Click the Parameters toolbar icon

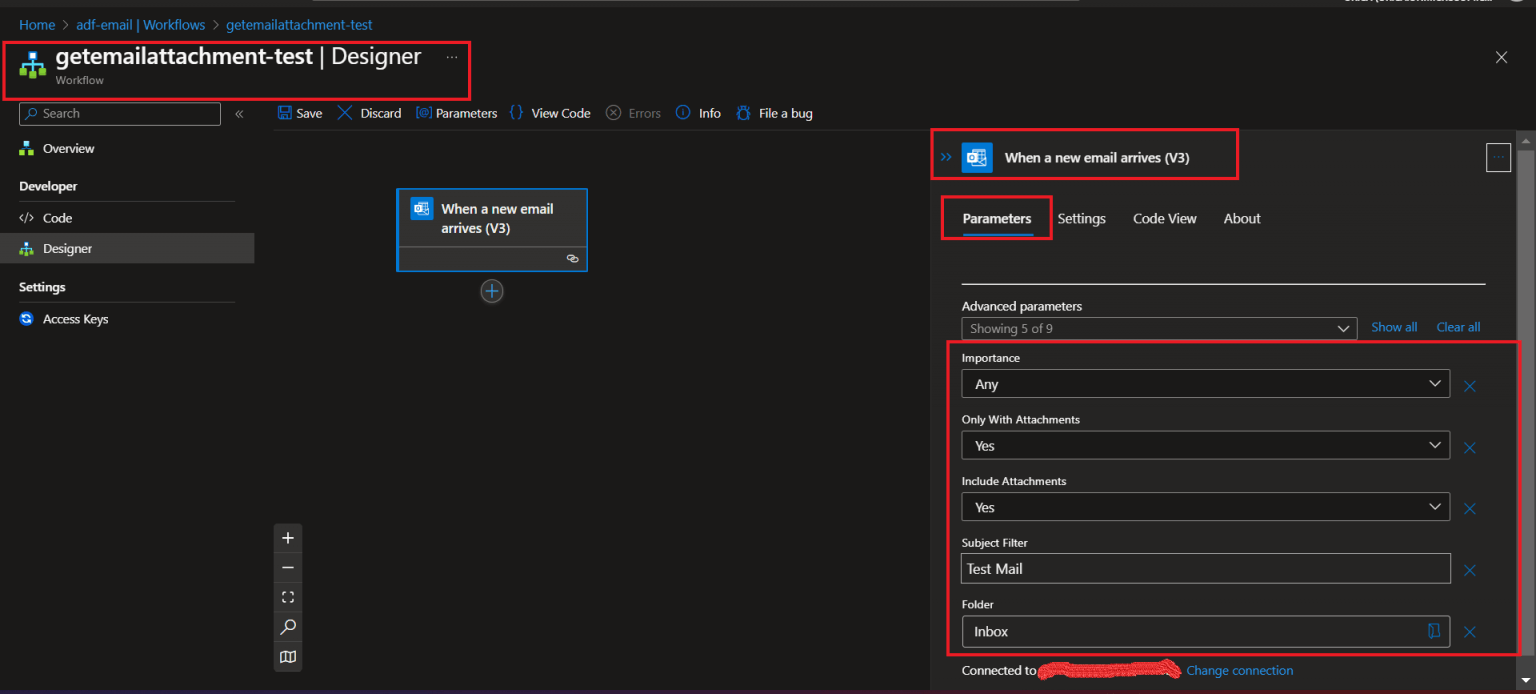click(x=423, y=113)
